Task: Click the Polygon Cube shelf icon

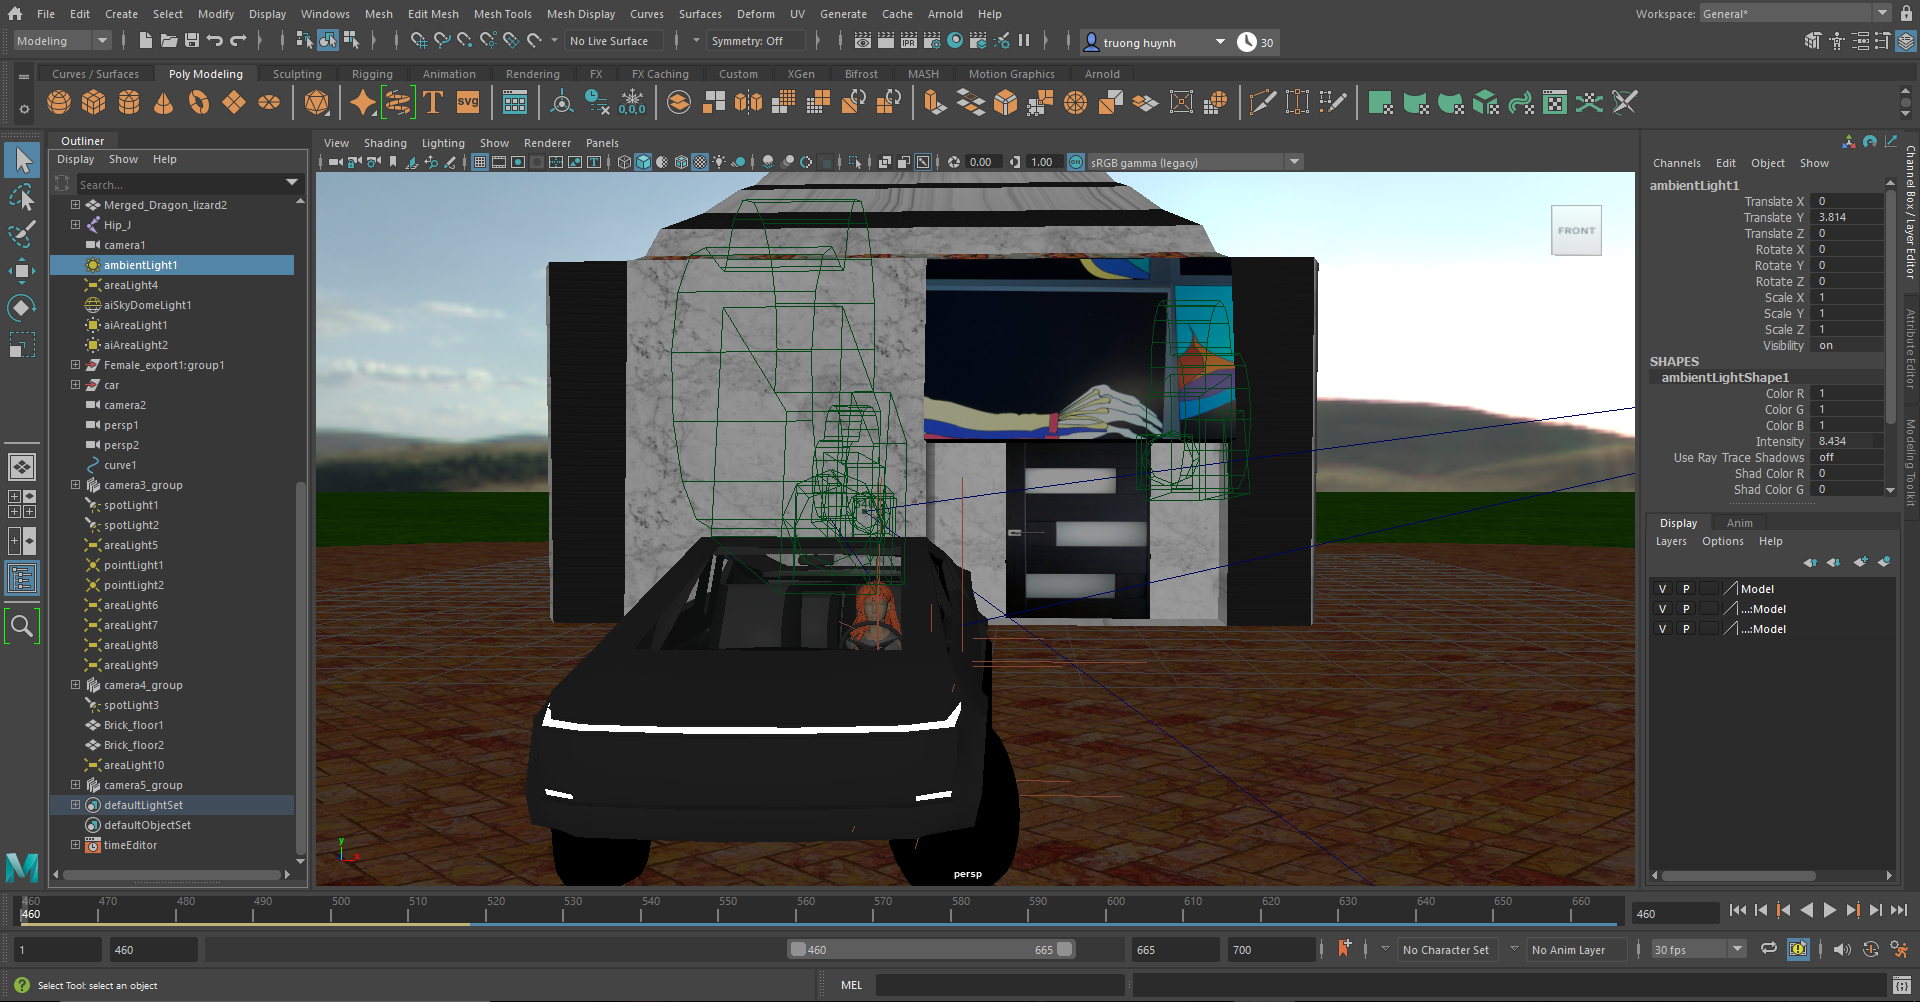Action: 94,103
